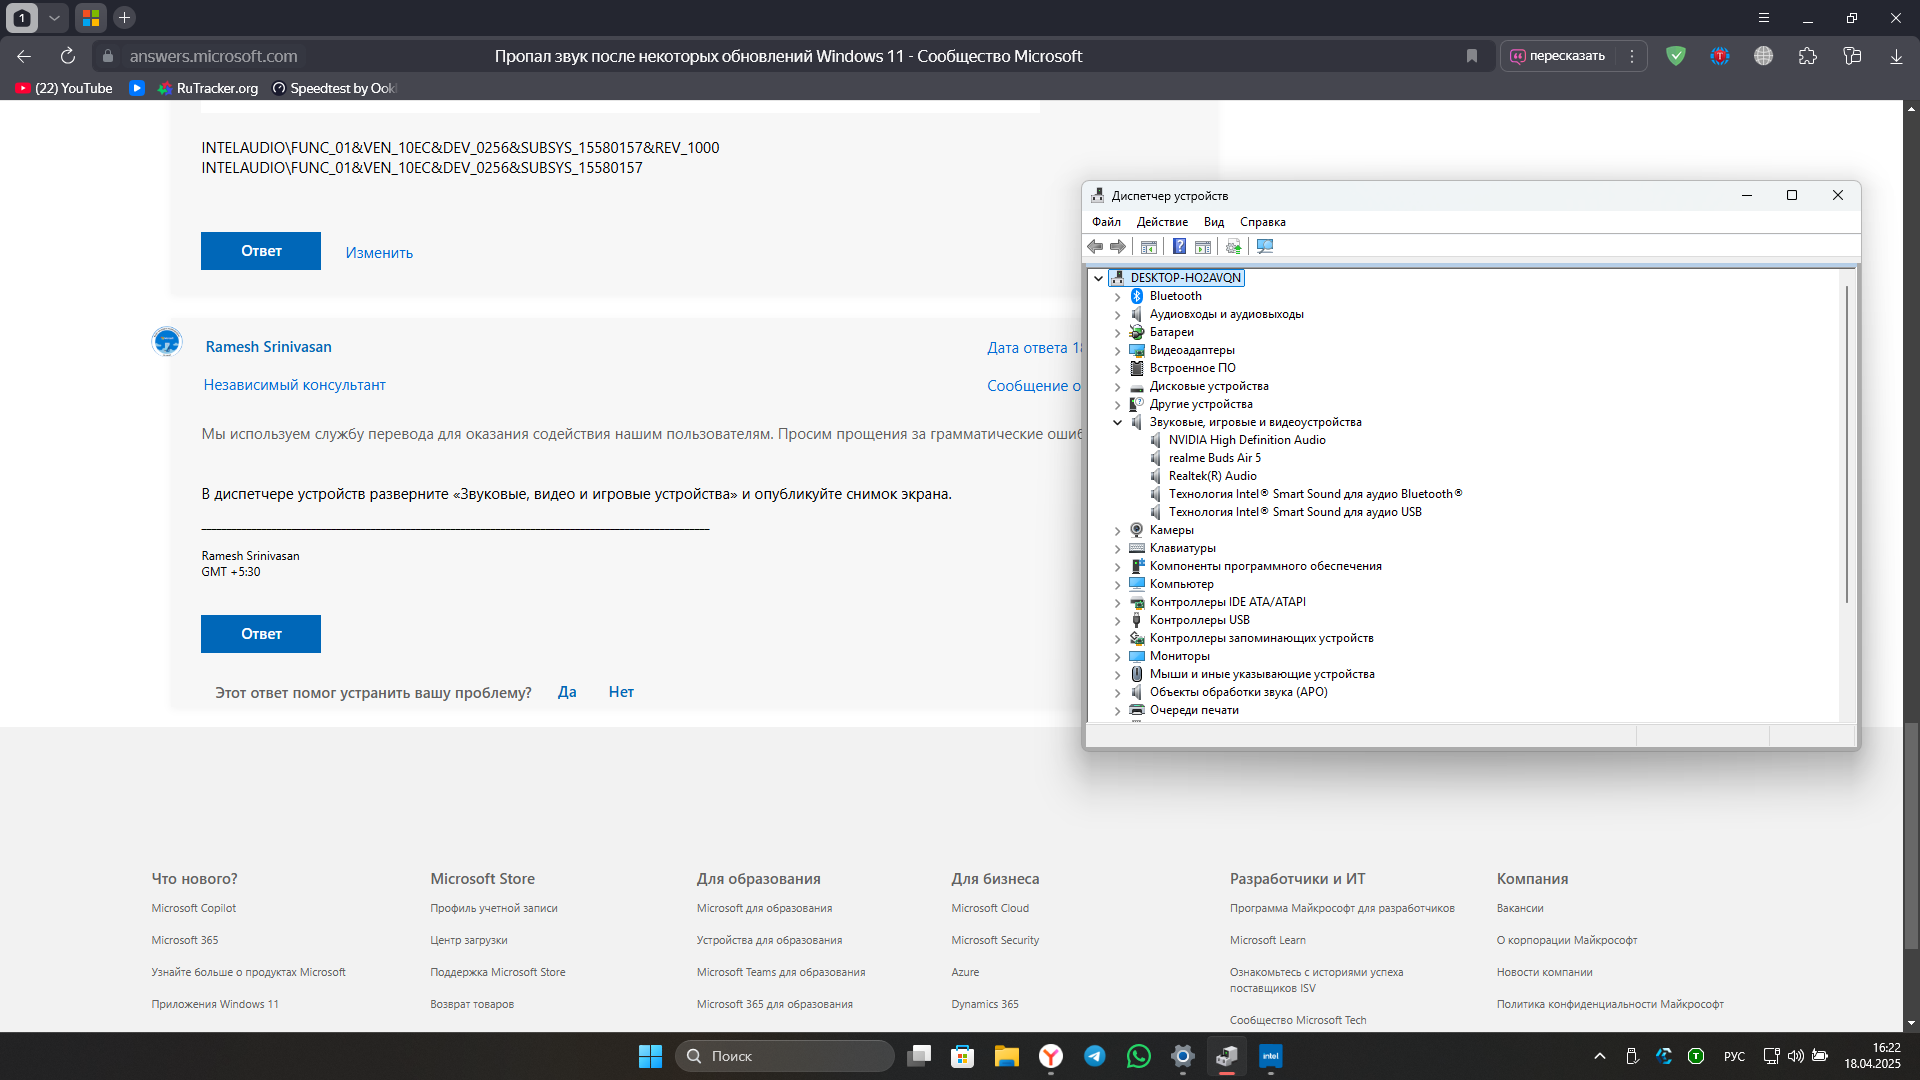Select the Realtek(R) Audio device
1920x1080 pixels.
[x=1212, y=476]
